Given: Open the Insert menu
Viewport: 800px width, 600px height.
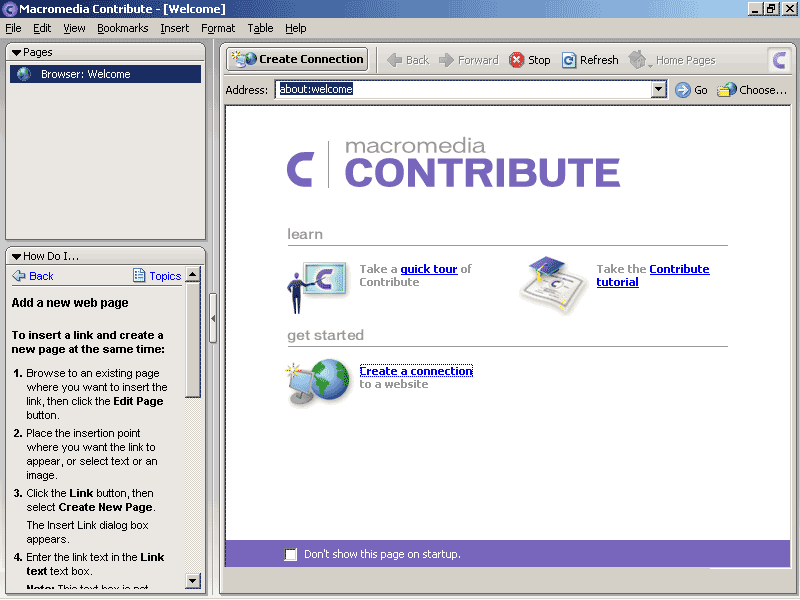Looking at the screenshot, I should click(174, 29).
